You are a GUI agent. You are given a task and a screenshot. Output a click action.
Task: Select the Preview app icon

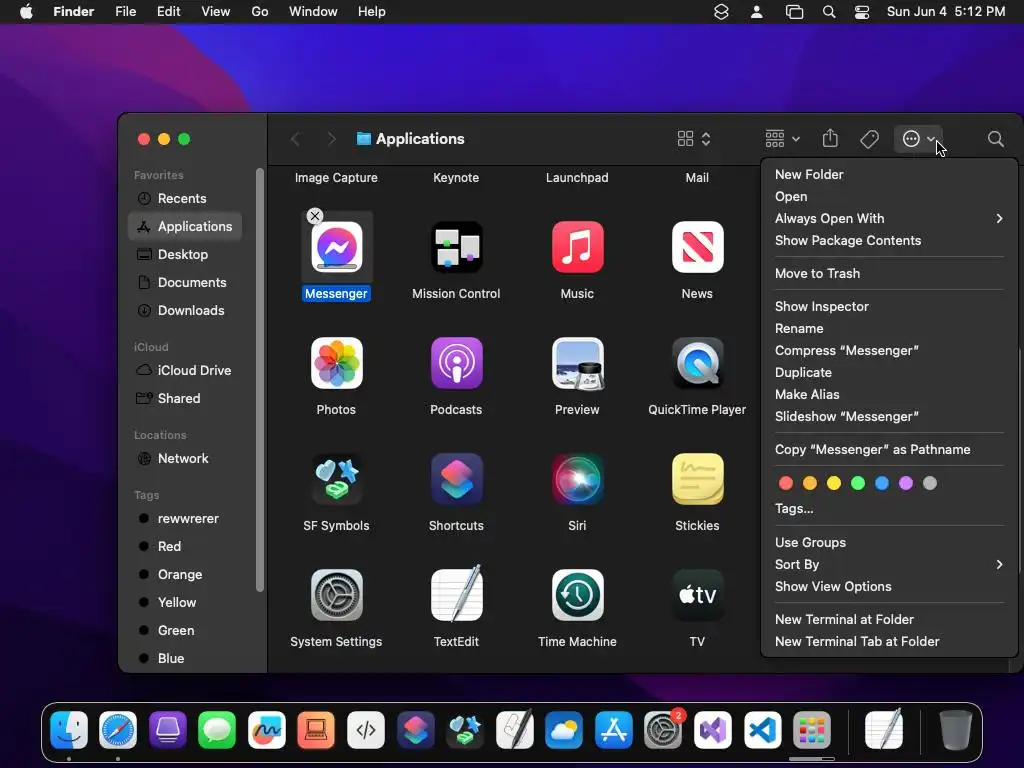click(577, 363)
